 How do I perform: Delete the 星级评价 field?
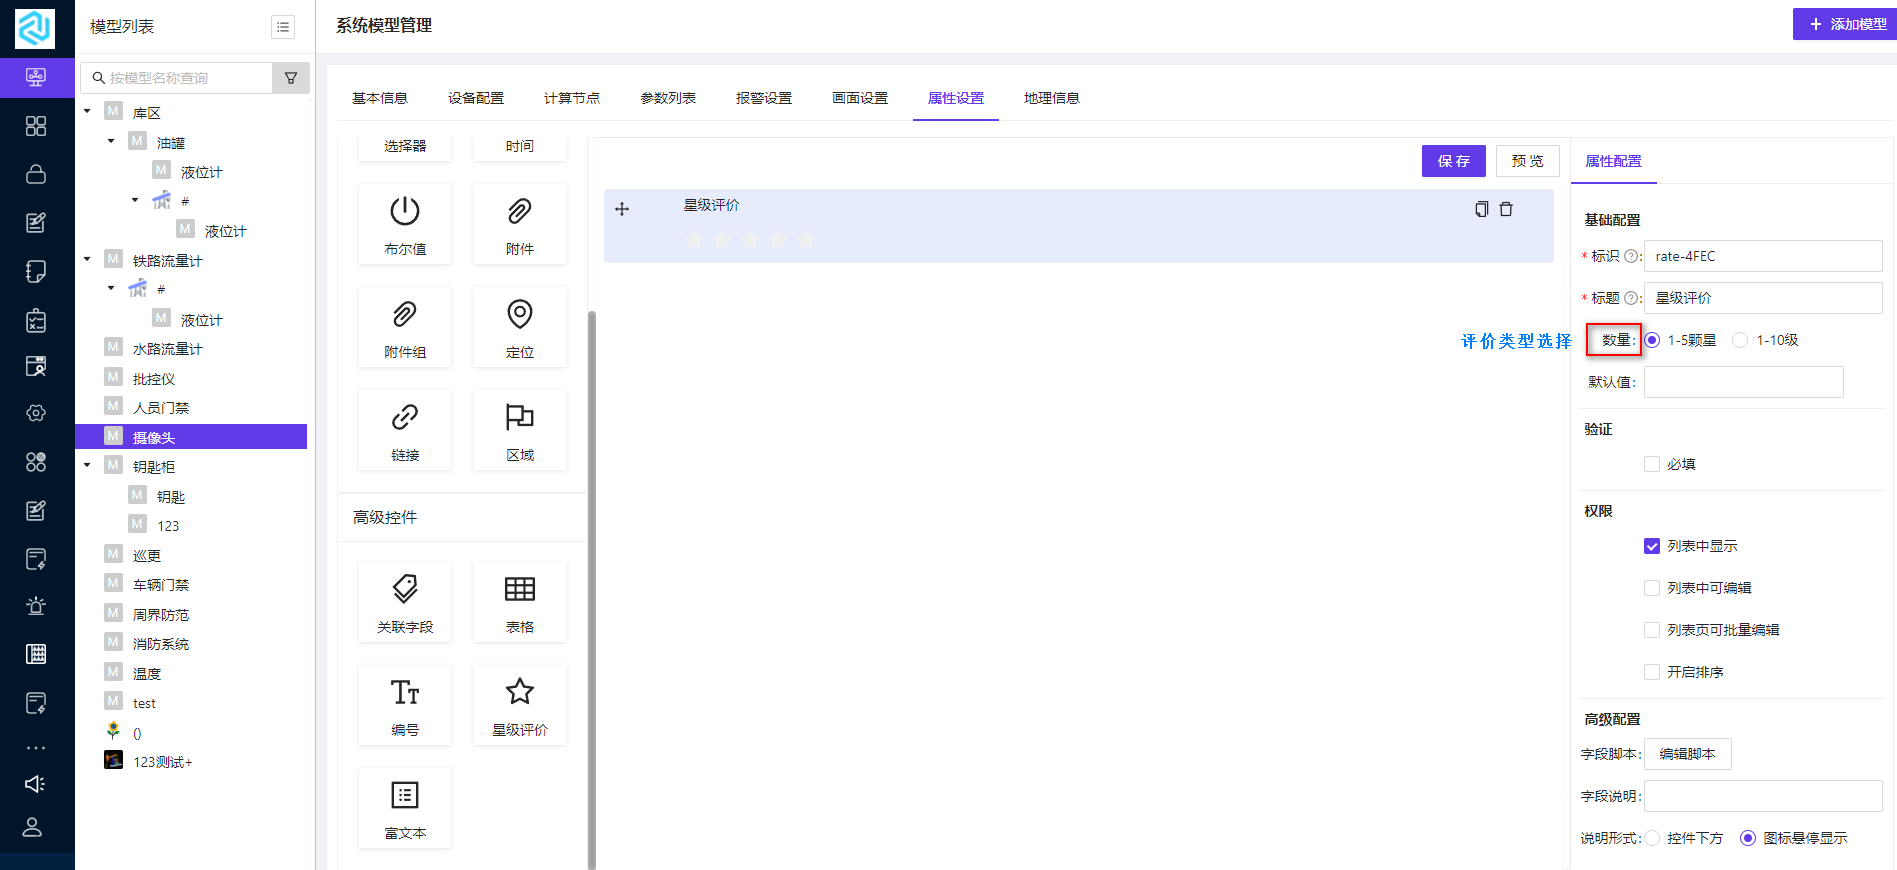(x=1506, y=209)
